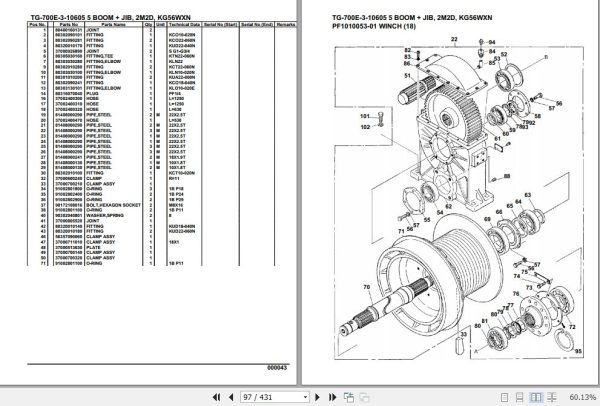Click the 'Parts Name' column header
Image resolution: width=600 pixels, height=406 pixels.
114,24
